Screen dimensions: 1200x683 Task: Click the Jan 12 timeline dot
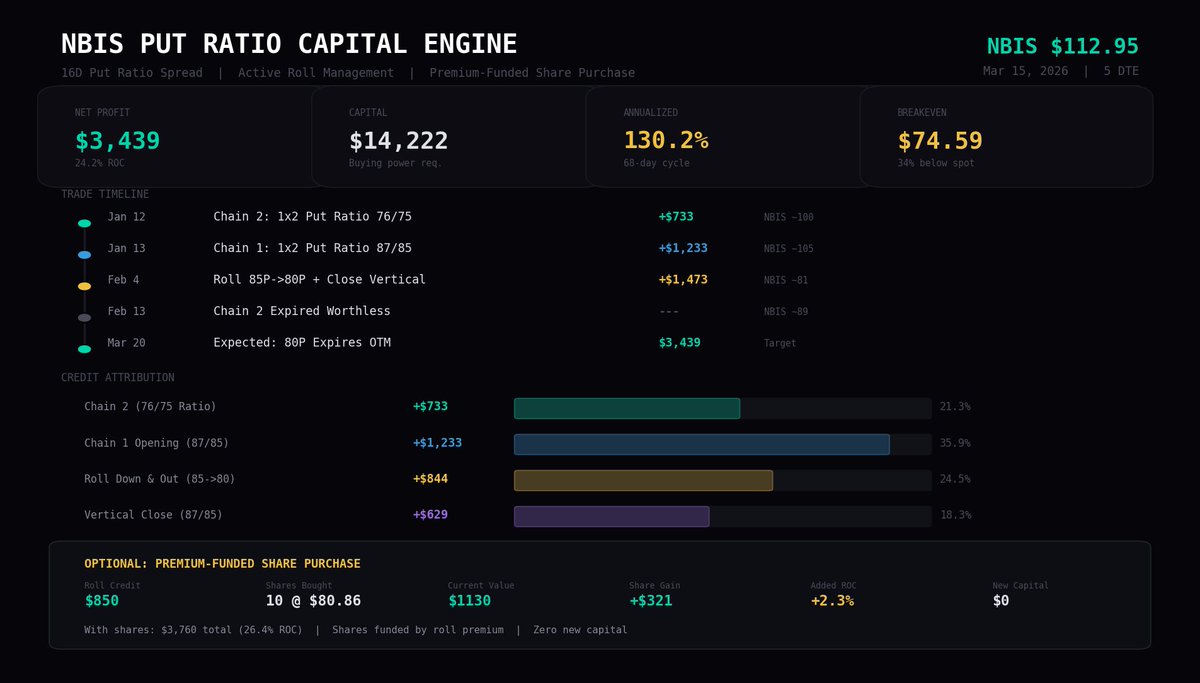[84, 223]
